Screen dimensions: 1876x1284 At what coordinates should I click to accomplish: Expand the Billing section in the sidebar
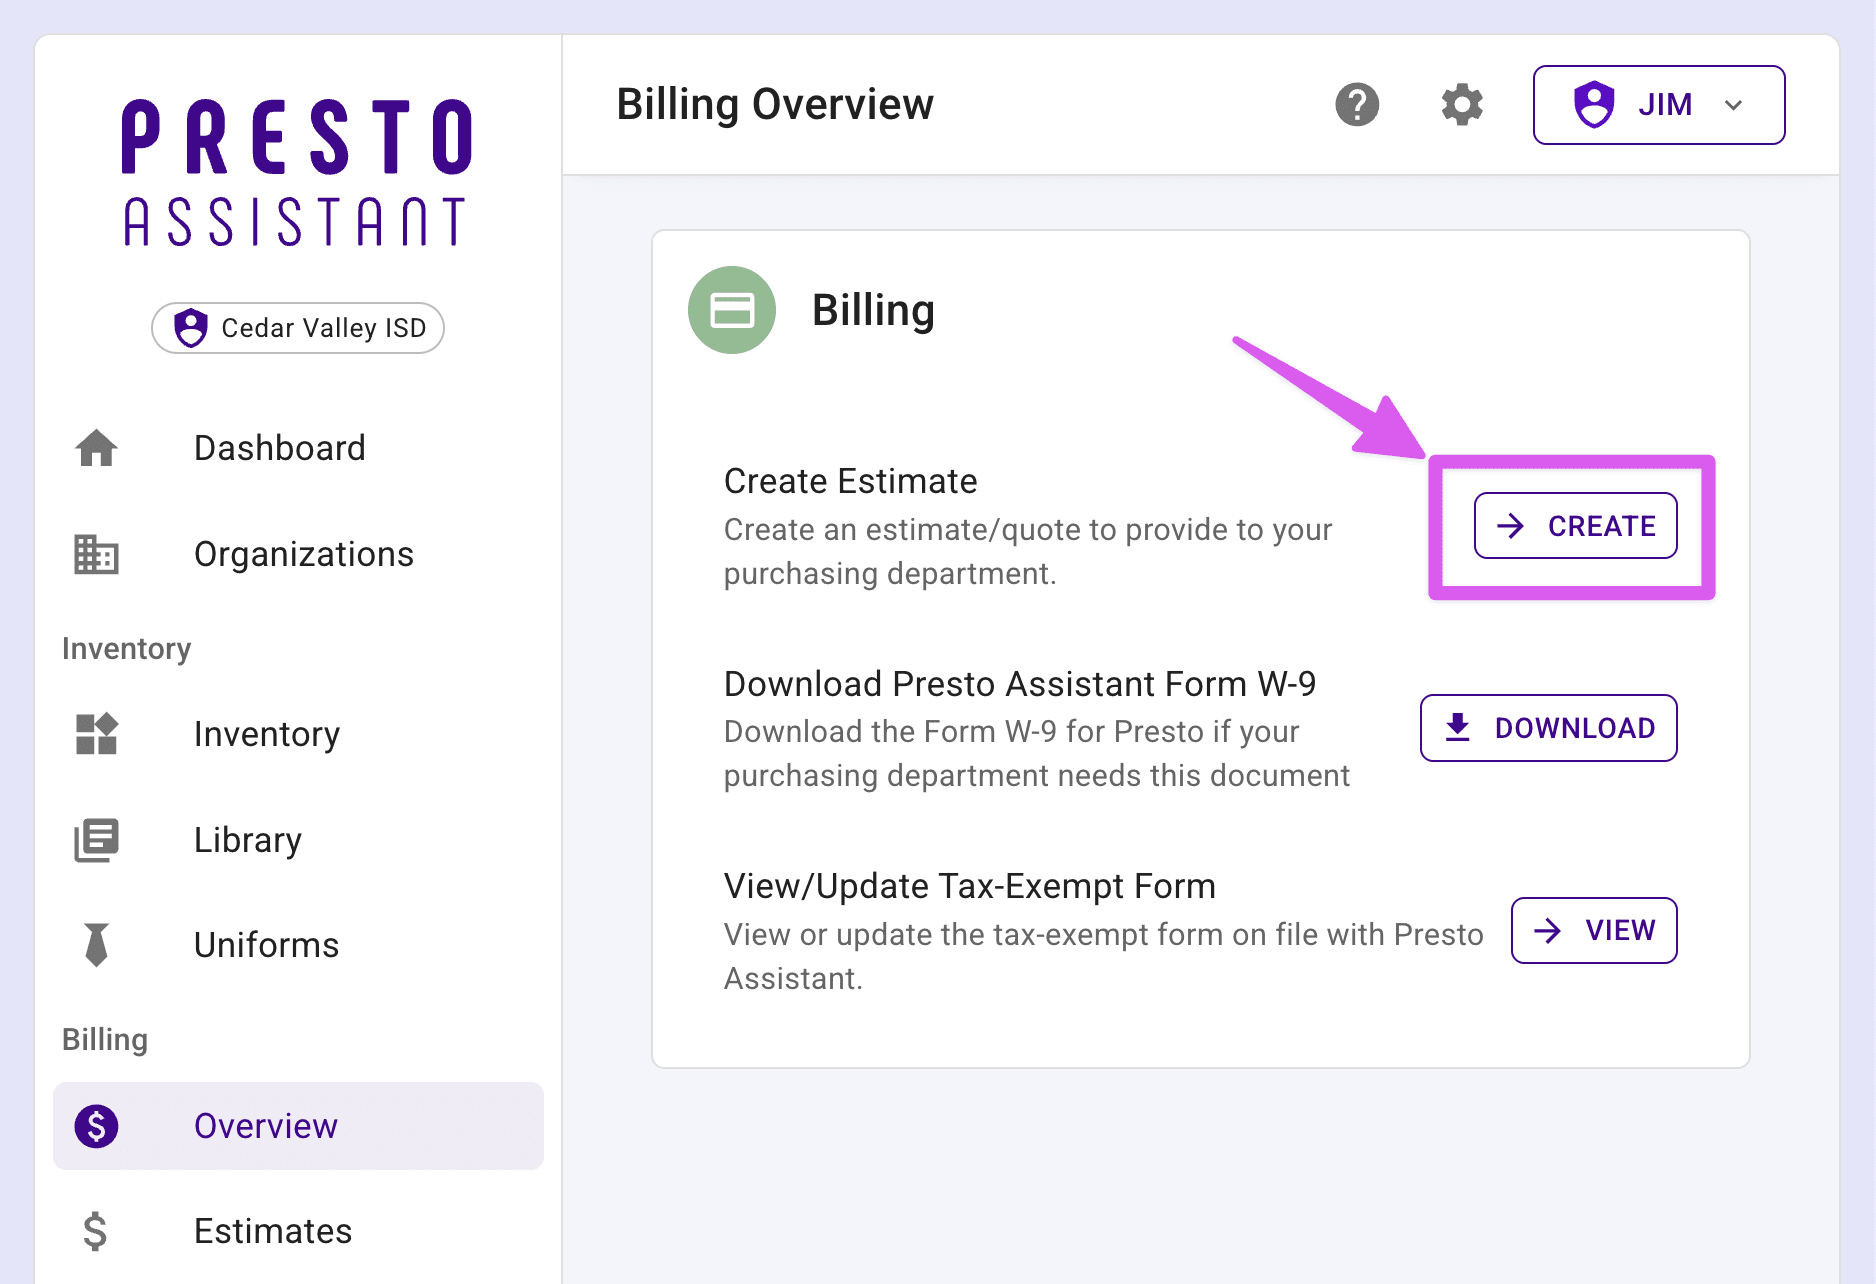105,1039
